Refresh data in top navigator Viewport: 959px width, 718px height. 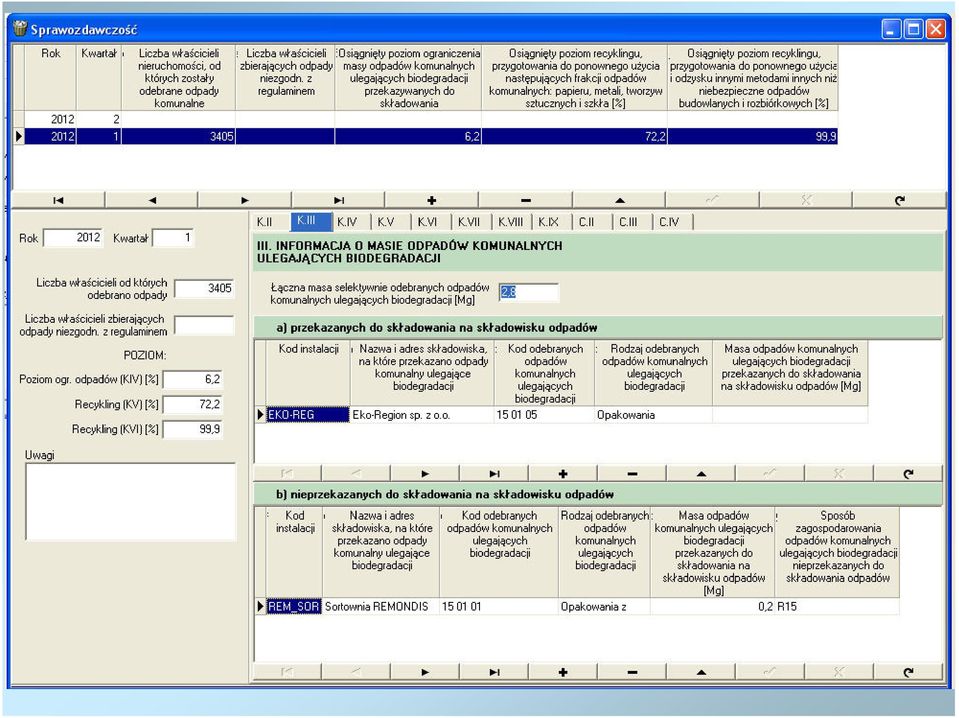click(x=899, y=200)
